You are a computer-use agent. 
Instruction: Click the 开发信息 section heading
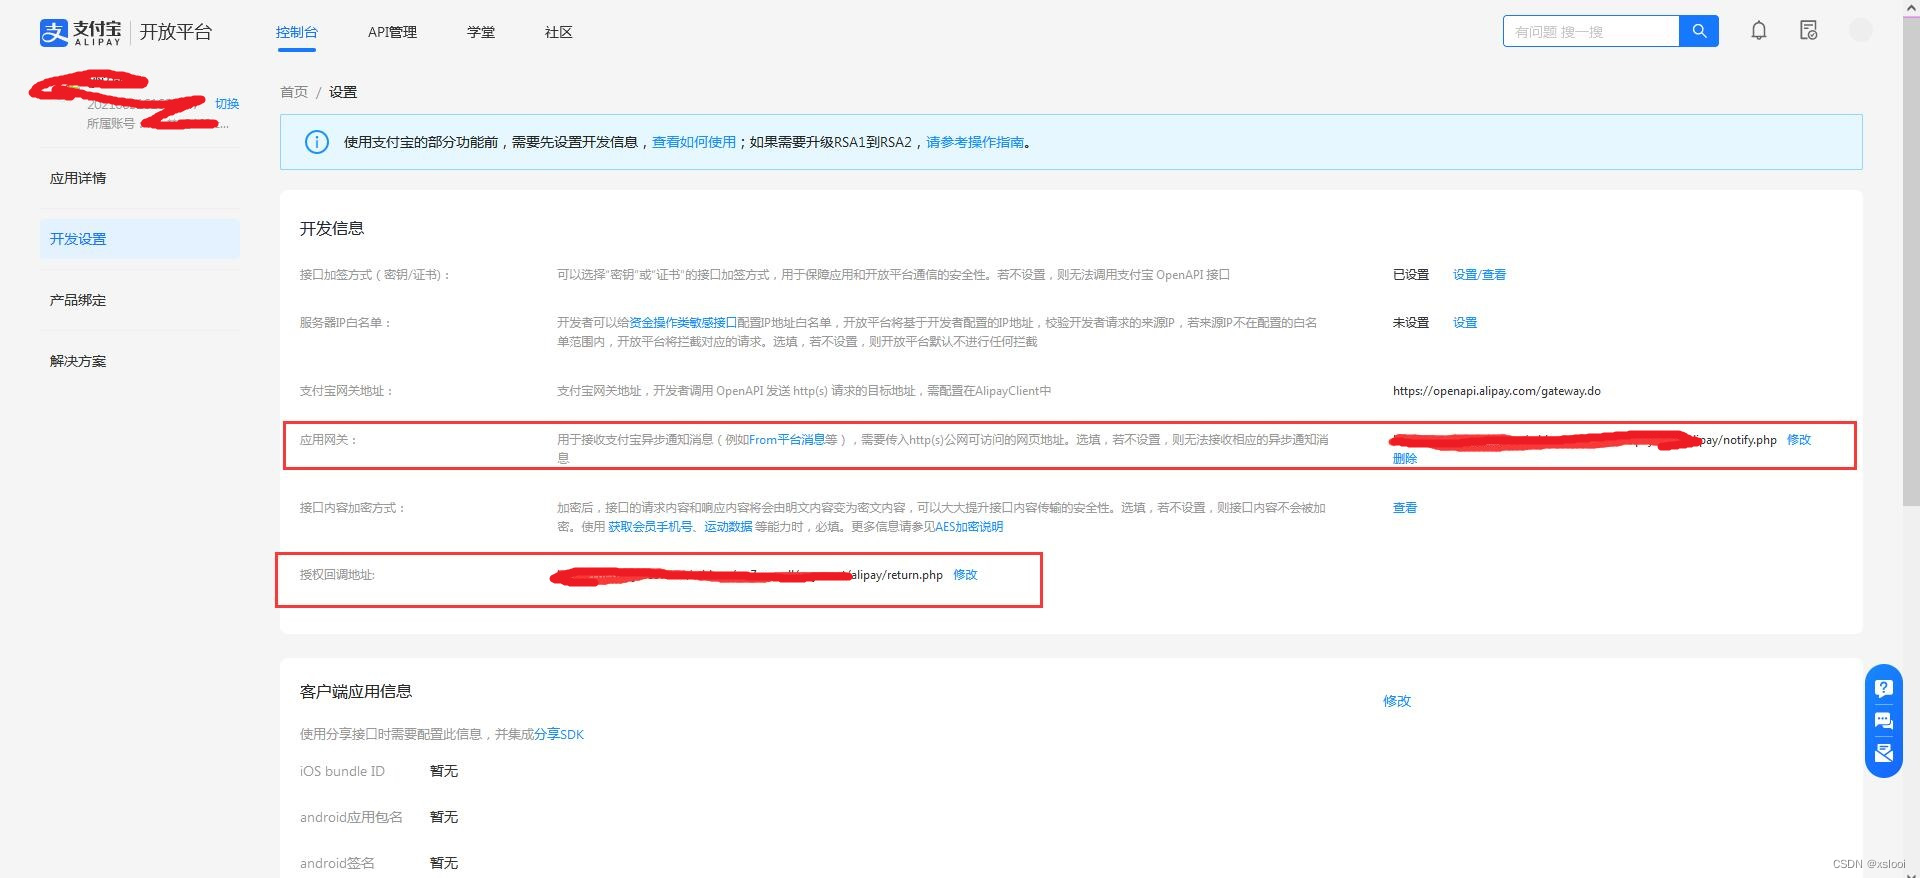332,228
